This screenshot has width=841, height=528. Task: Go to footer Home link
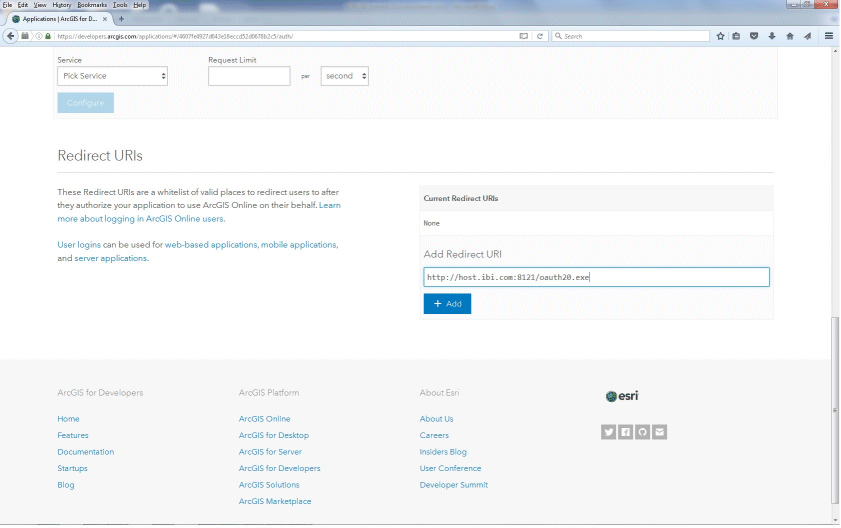tap(68, 419)
